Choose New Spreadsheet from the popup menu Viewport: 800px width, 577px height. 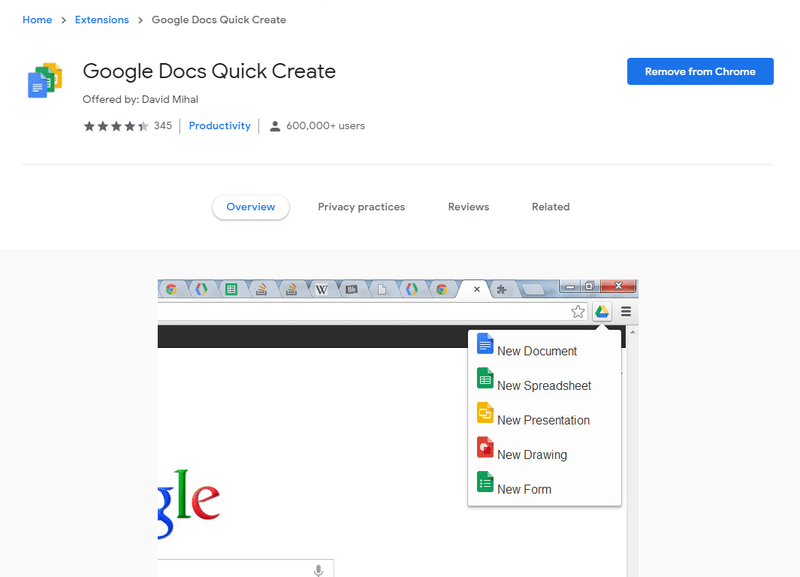tap(544, 386)
